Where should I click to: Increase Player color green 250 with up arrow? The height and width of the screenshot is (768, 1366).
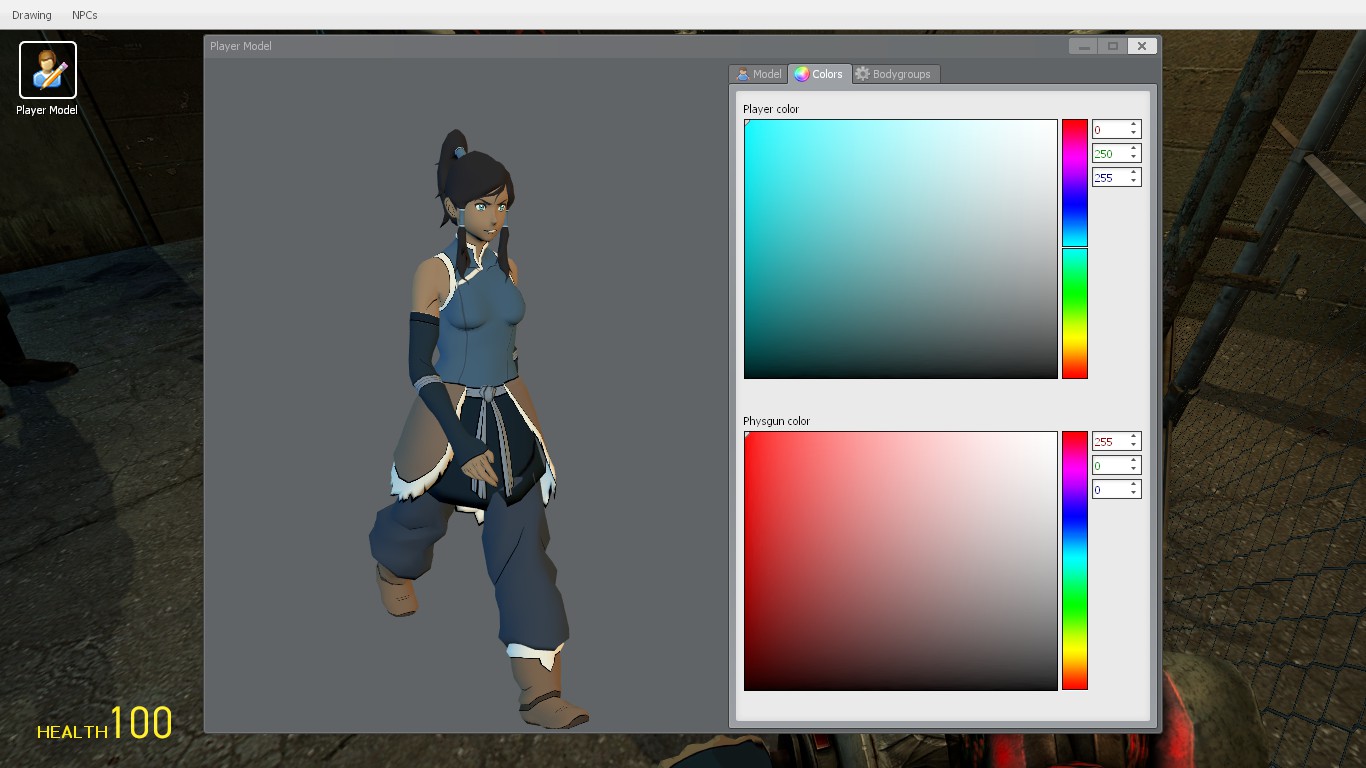click(1134, 149)
